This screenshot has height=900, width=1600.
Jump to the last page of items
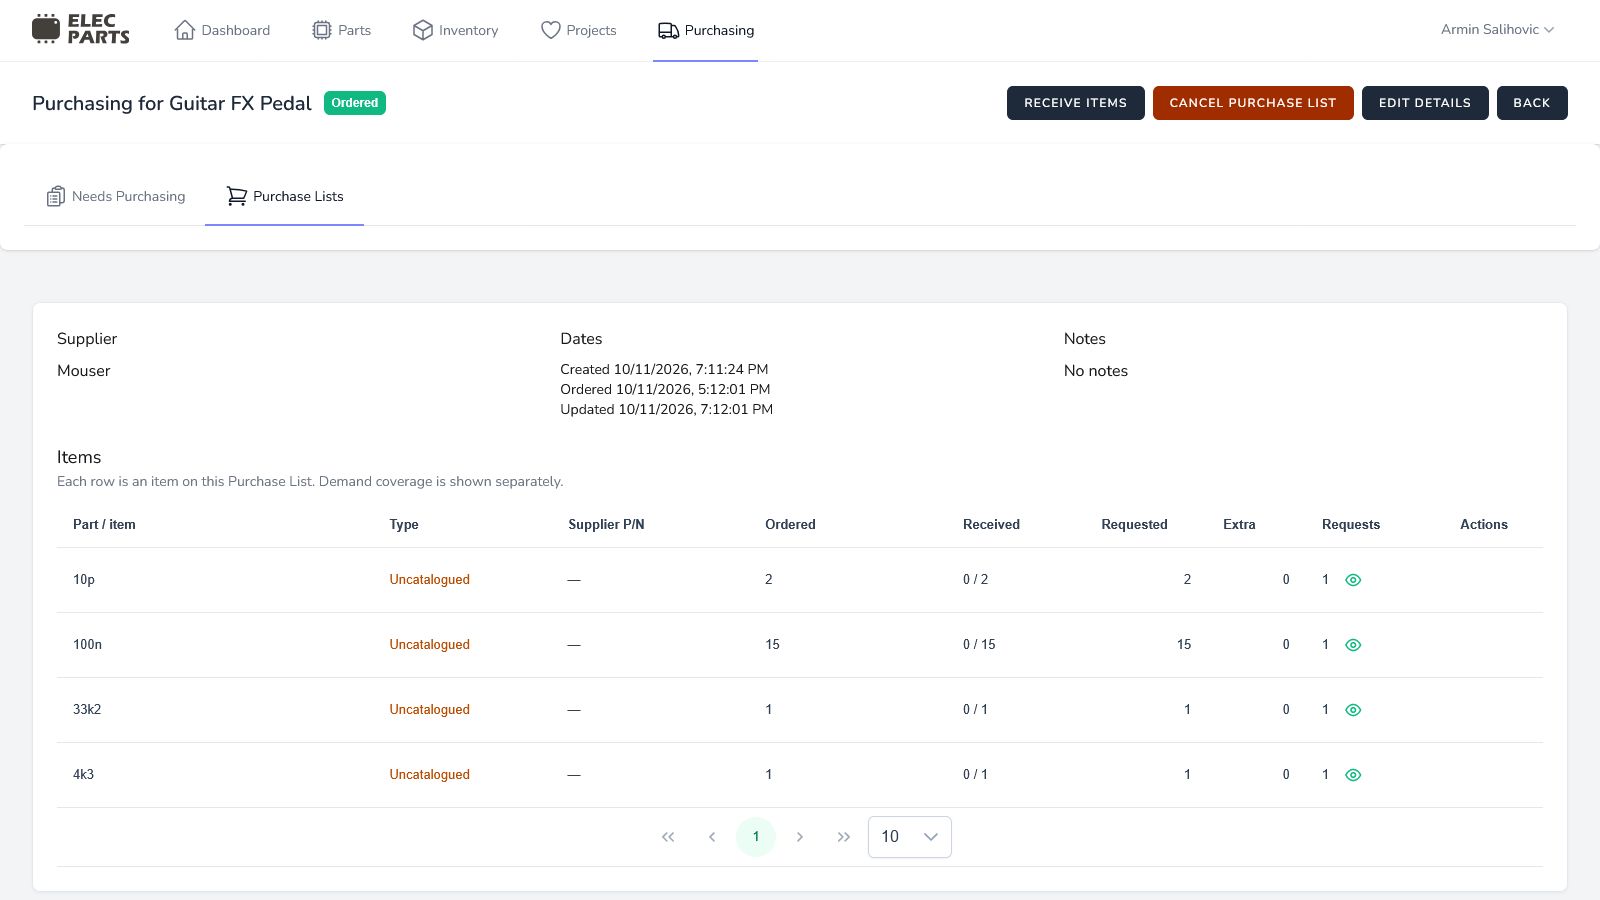click(x=844, y=837)
